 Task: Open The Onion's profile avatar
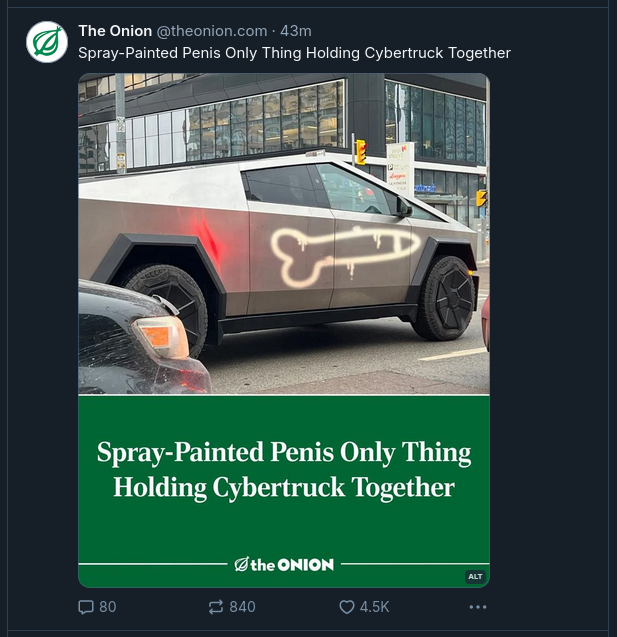[x=47, y=42]
